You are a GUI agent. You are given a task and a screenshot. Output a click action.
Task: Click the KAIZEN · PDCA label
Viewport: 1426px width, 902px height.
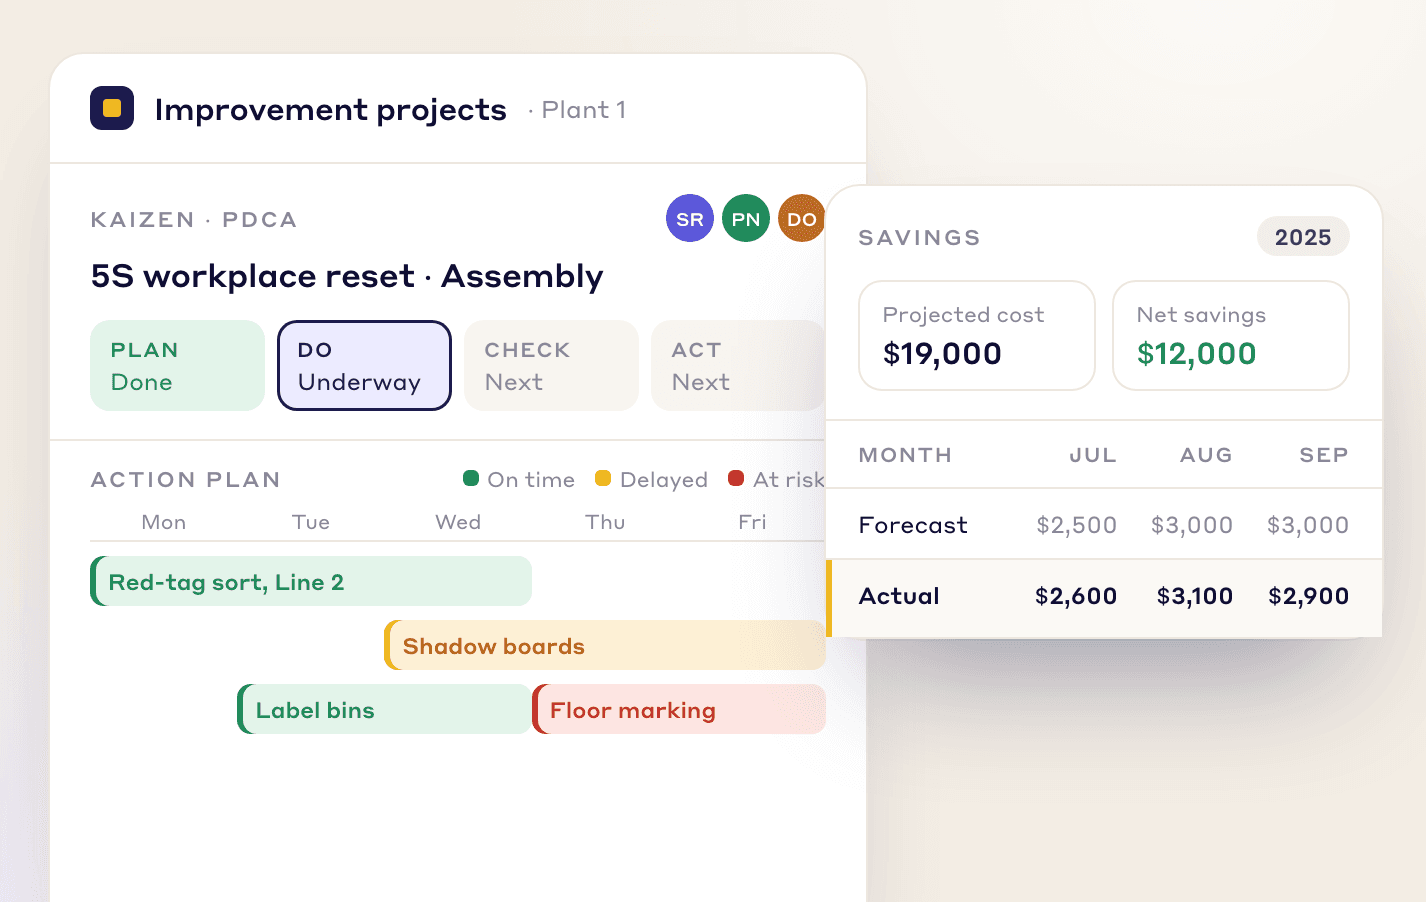(194, 220)
